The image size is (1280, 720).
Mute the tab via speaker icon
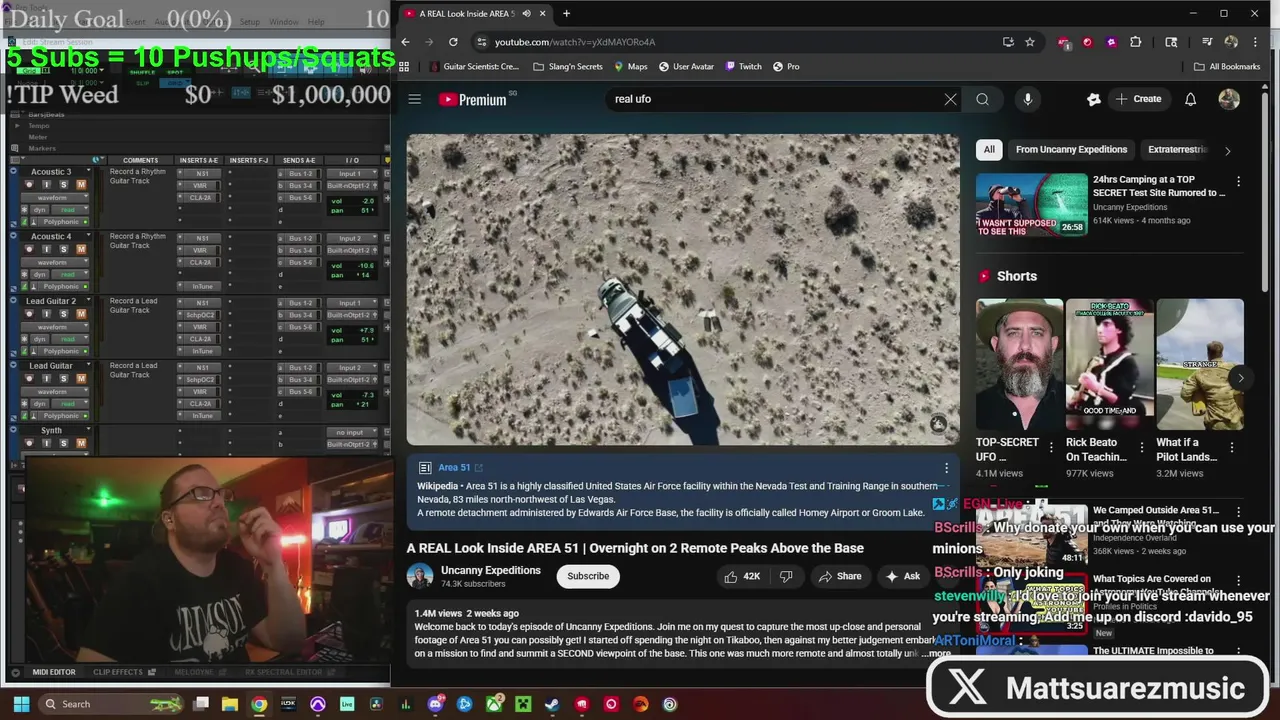526,13
